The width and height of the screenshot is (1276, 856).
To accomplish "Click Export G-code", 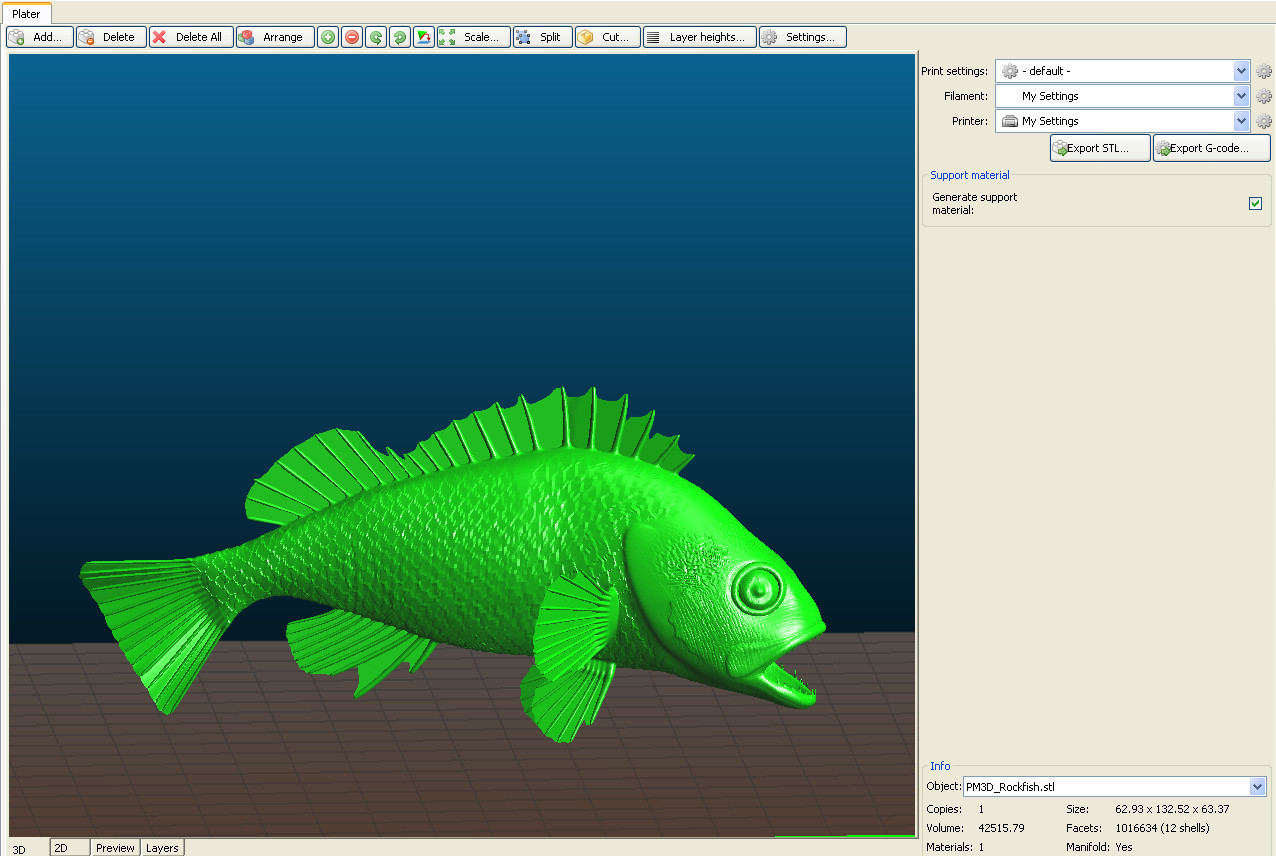I will coord(1210,147).
